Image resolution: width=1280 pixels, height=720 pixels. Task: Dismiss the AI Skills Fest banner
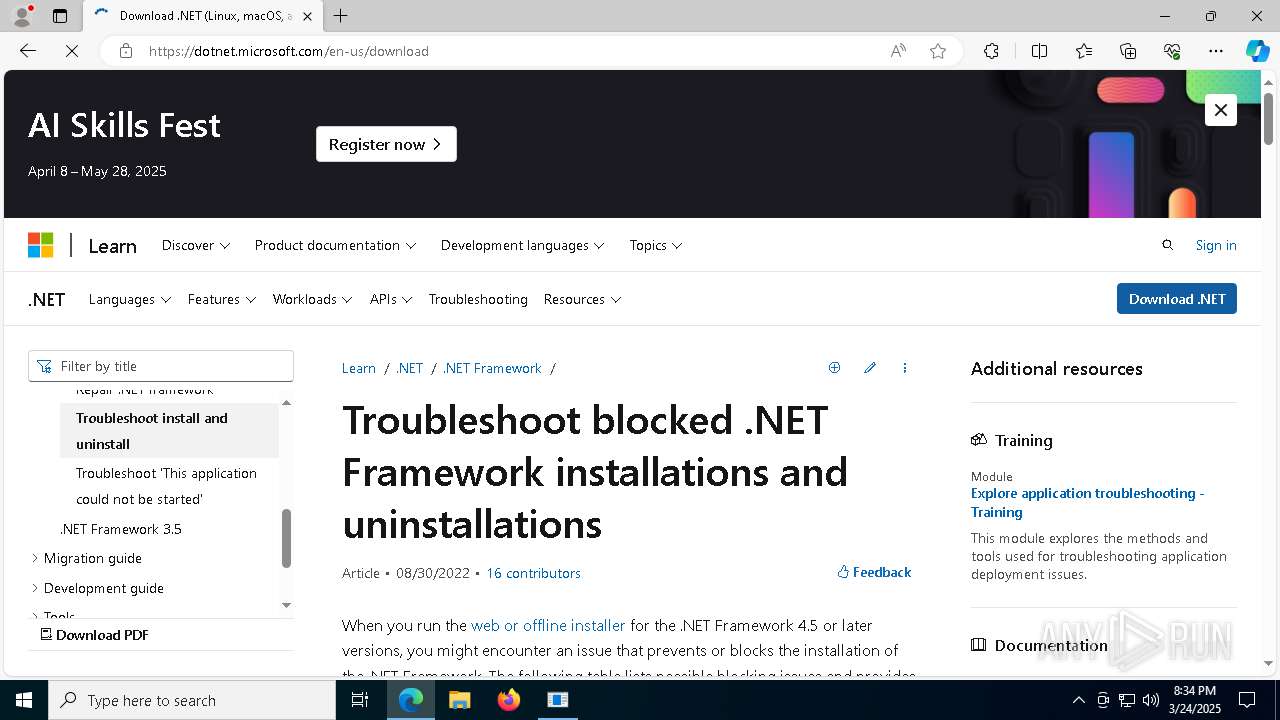[x=1221, y=110]
